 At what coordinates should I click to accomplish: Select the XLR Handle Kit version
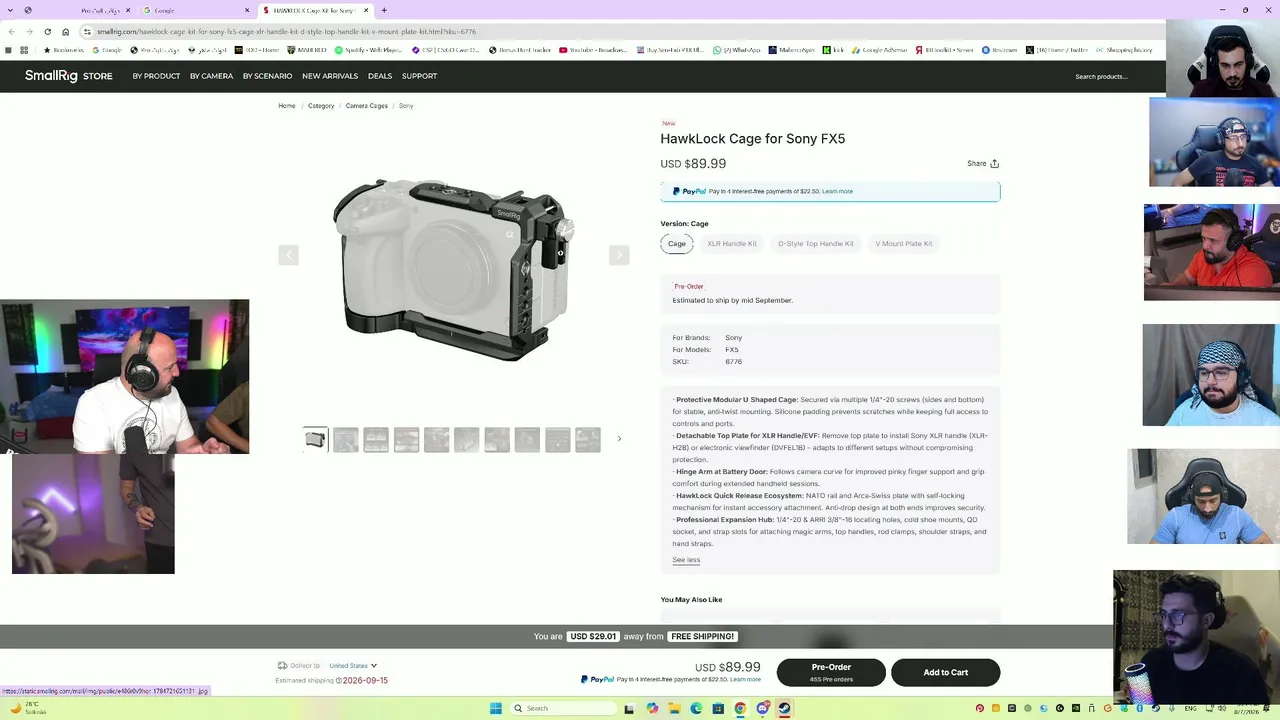pyautogui.click(x=732, y=244)
